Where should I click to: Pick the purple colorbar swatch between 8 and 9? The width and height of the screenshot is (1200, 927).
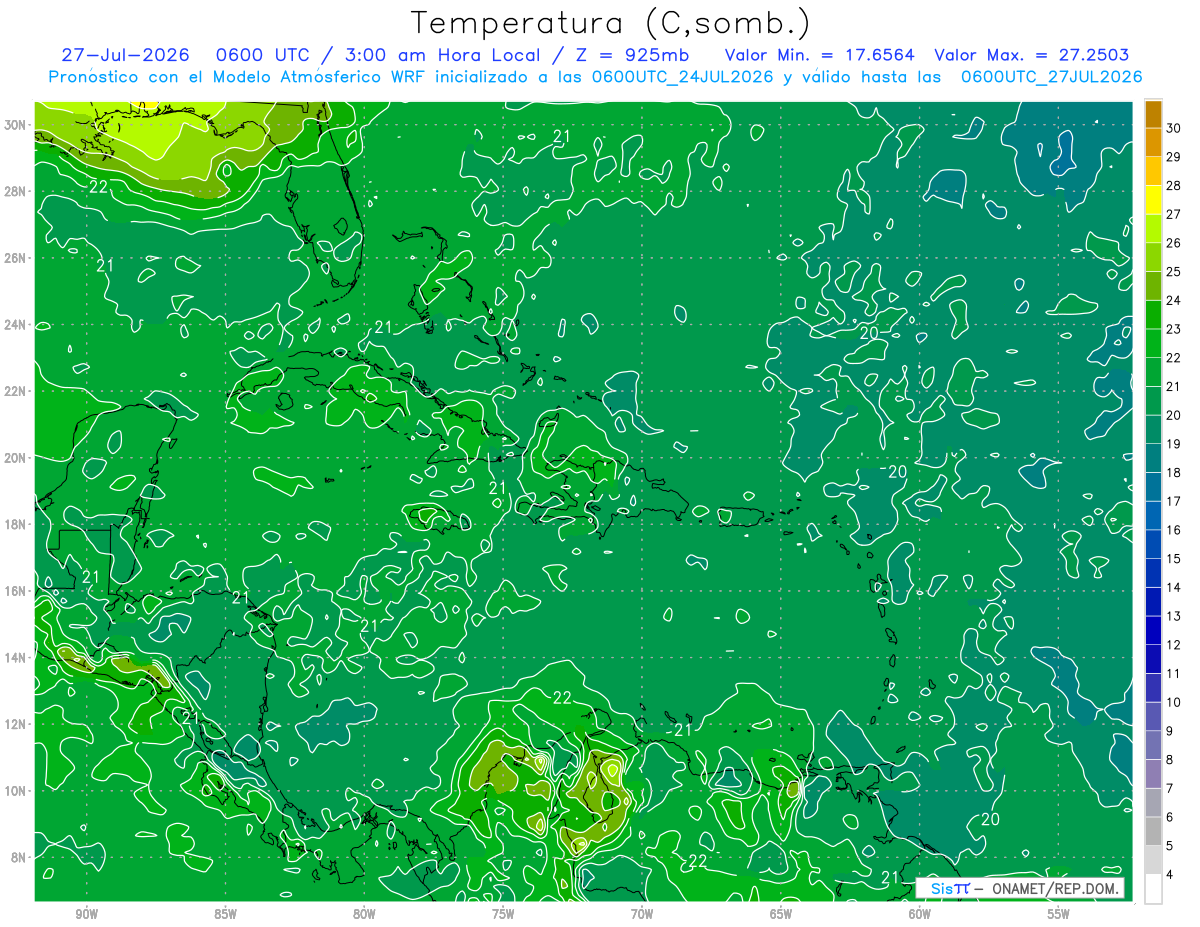pyautogui.click(x=1153, y=746)
